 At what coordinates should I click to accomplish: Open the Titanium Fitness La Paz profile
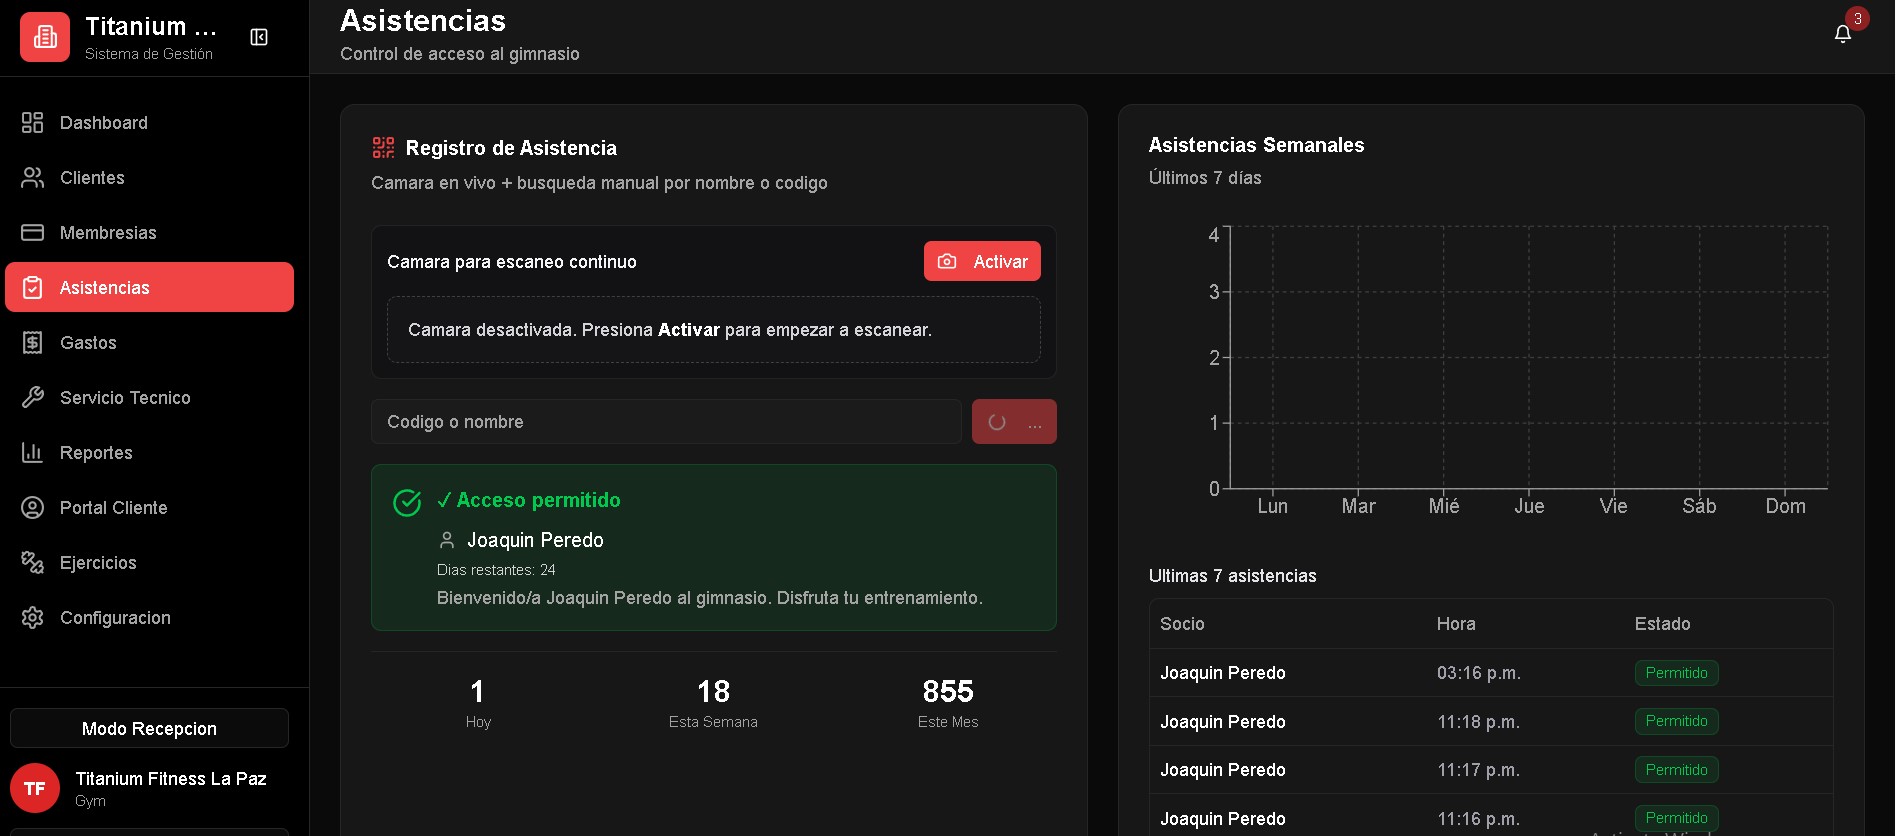click(170, 788)
